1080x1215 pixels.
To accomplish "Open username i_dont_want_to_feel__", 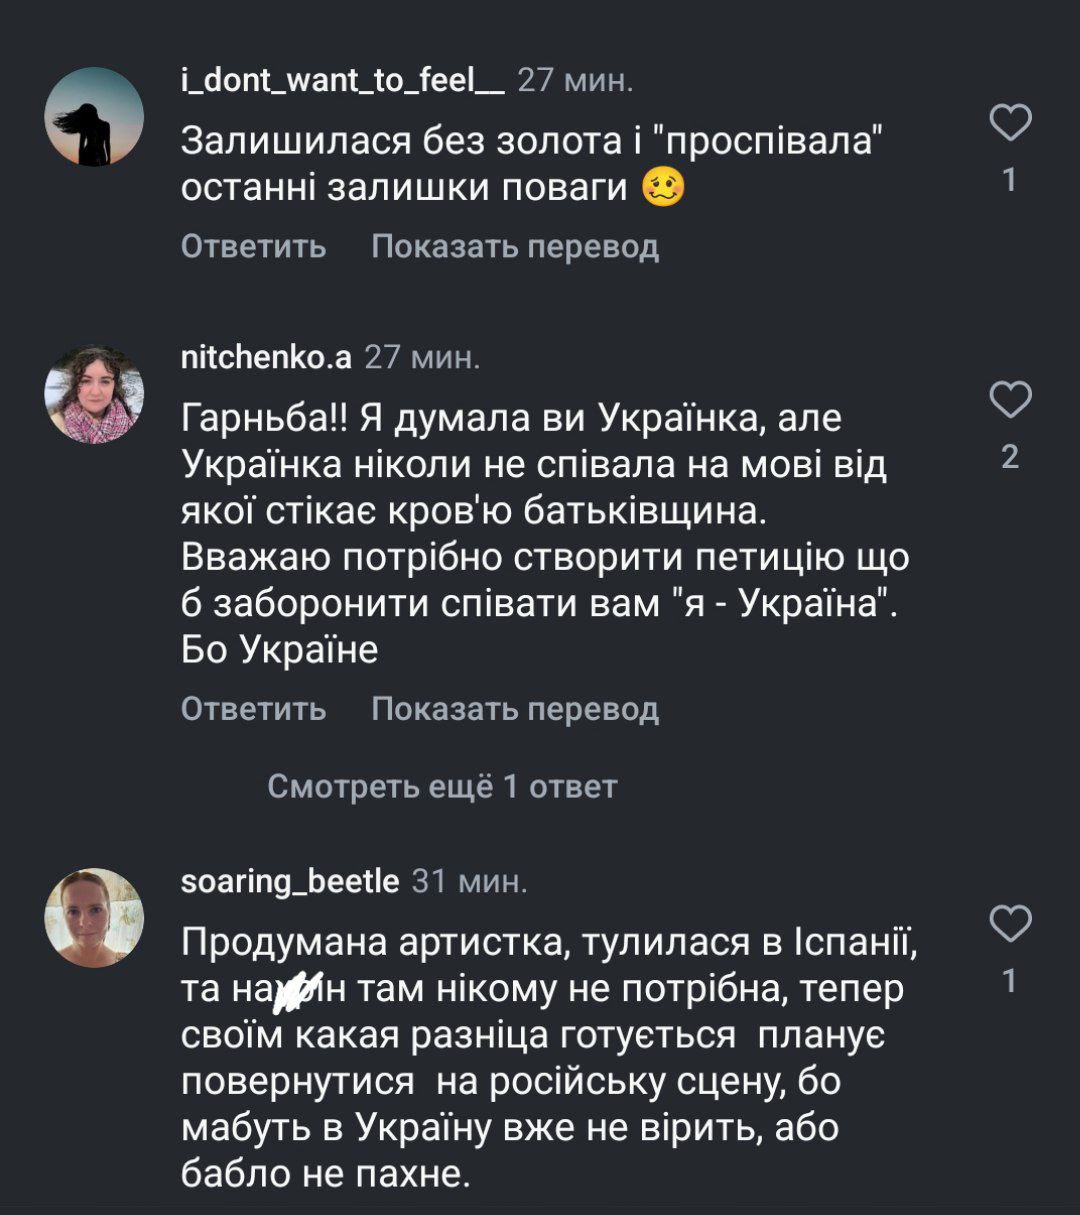I will (x=343, y=81).
